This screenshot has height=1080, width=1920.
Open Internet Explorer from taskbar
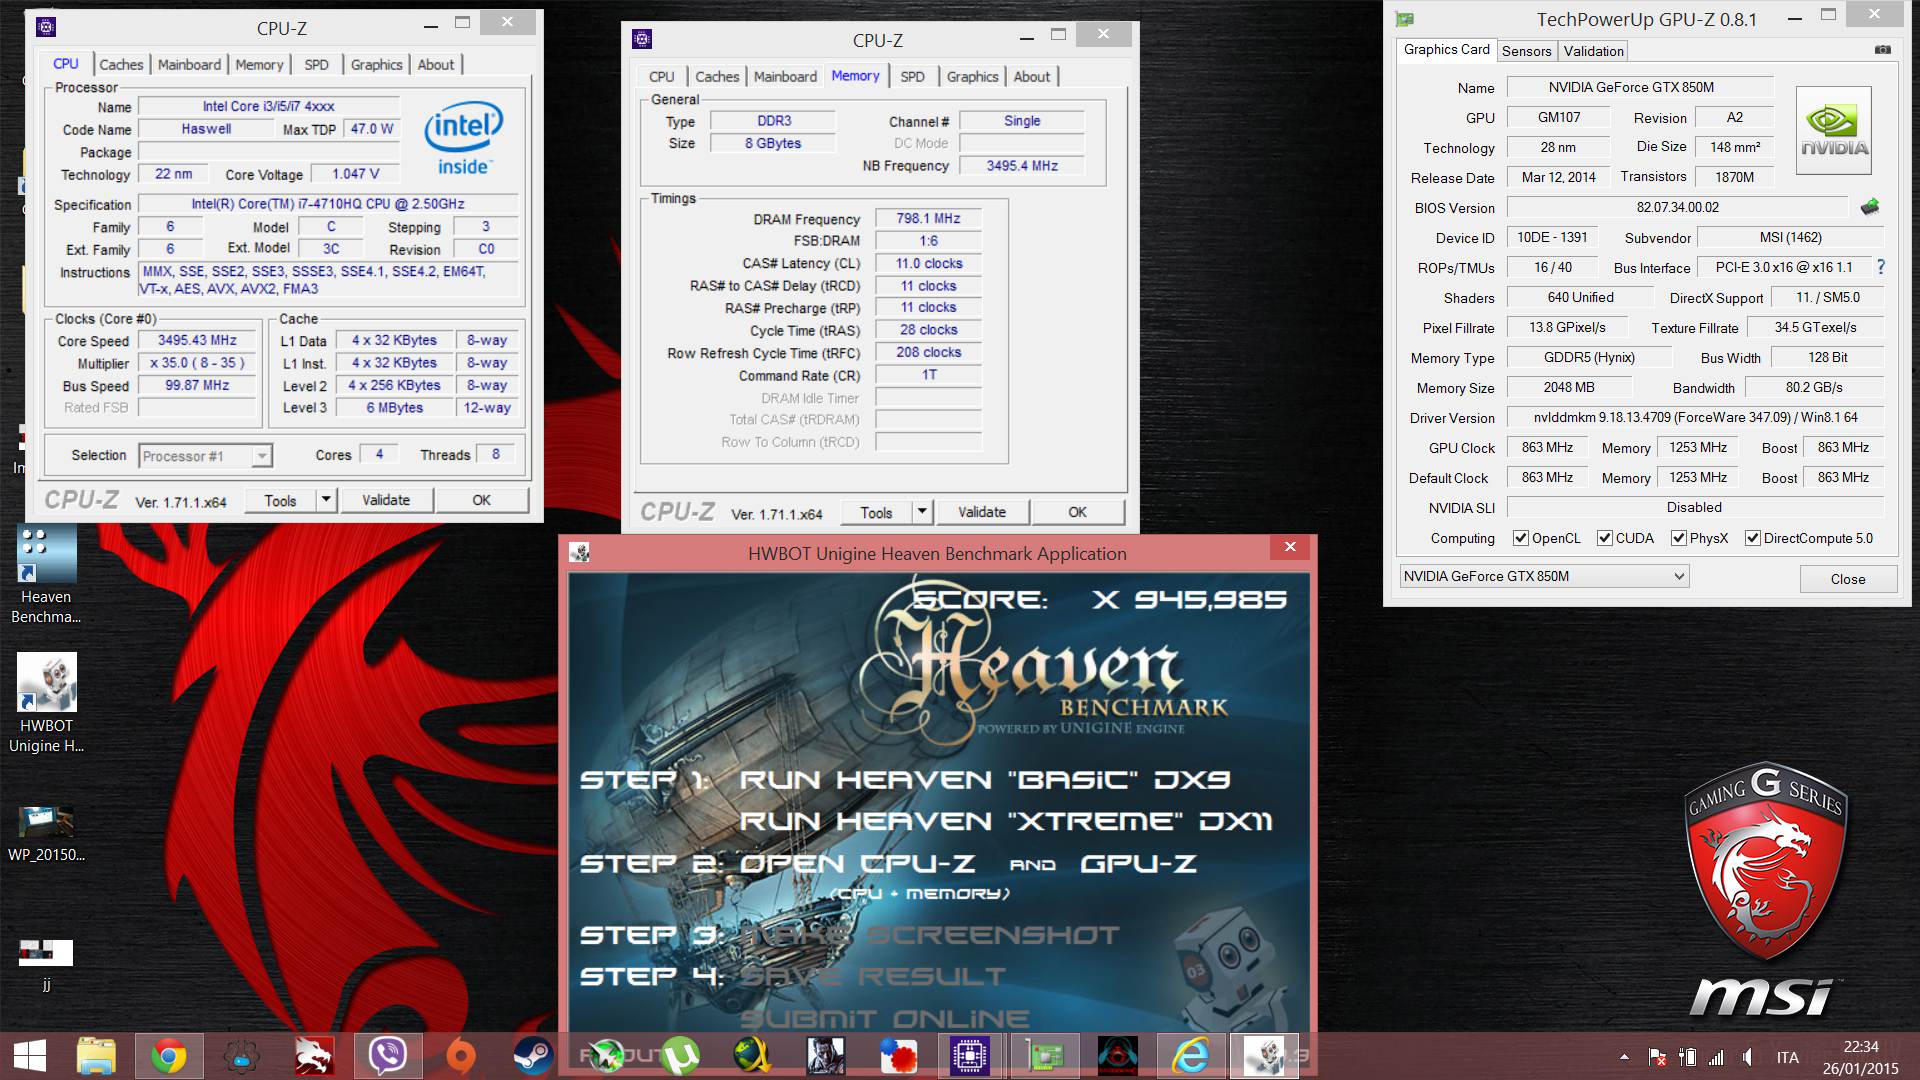[x=1190, y=1056]
